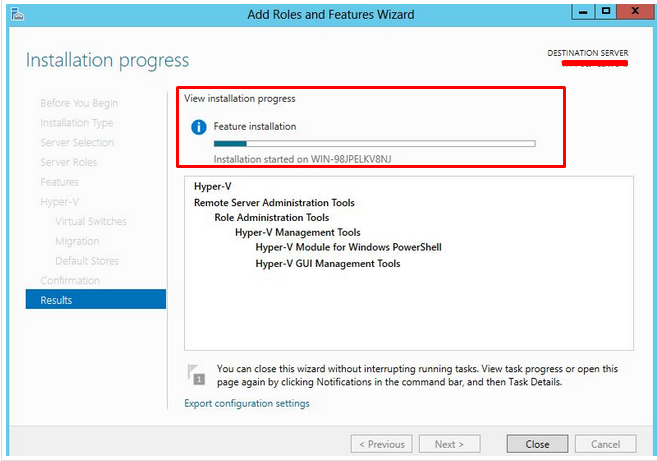Click 'View installation progress' heading
The image size is (657, 461).
[x=240, y=98]
